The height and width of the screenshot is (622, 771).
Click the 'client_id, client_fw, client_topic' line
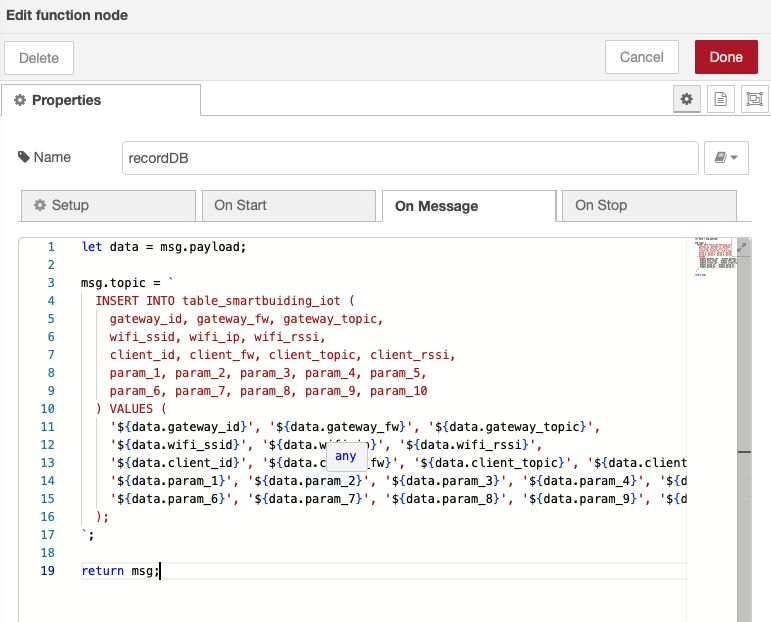click(x=283, y=355)
